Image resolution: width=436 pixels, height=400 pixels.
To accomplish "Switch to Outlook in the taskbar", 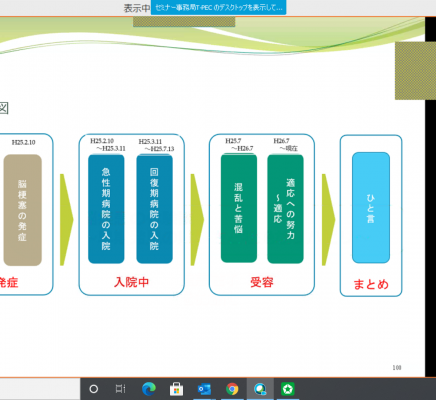I will (x=204, y=389).
